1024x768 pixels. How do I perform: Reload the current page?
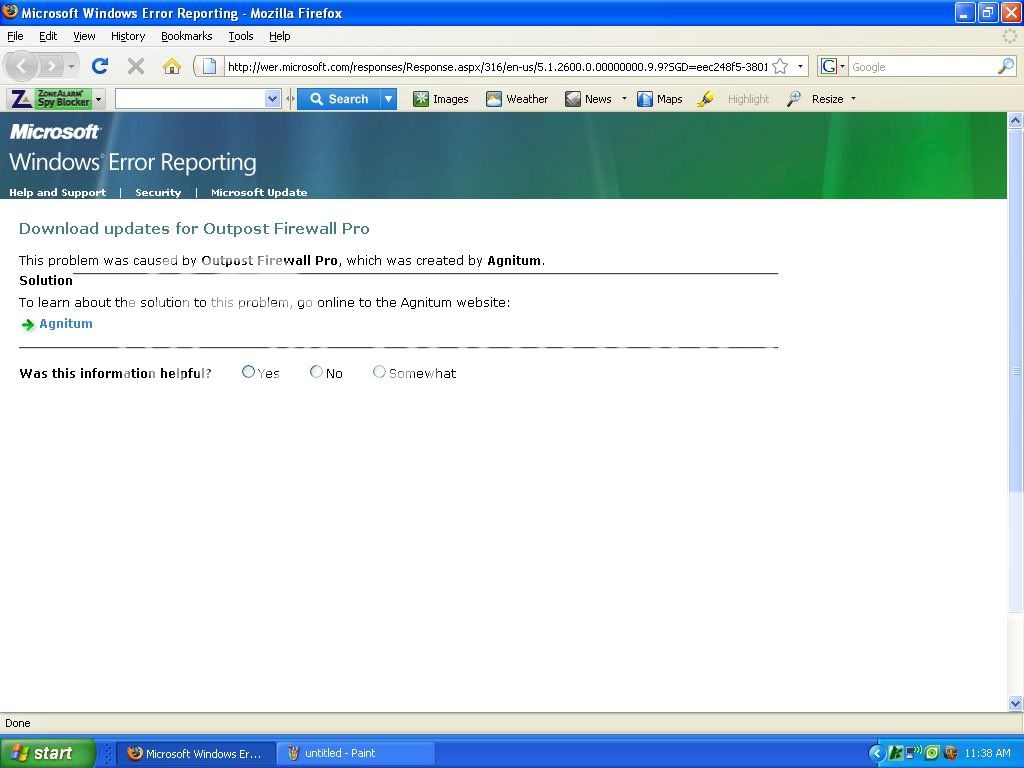point(100,66)
